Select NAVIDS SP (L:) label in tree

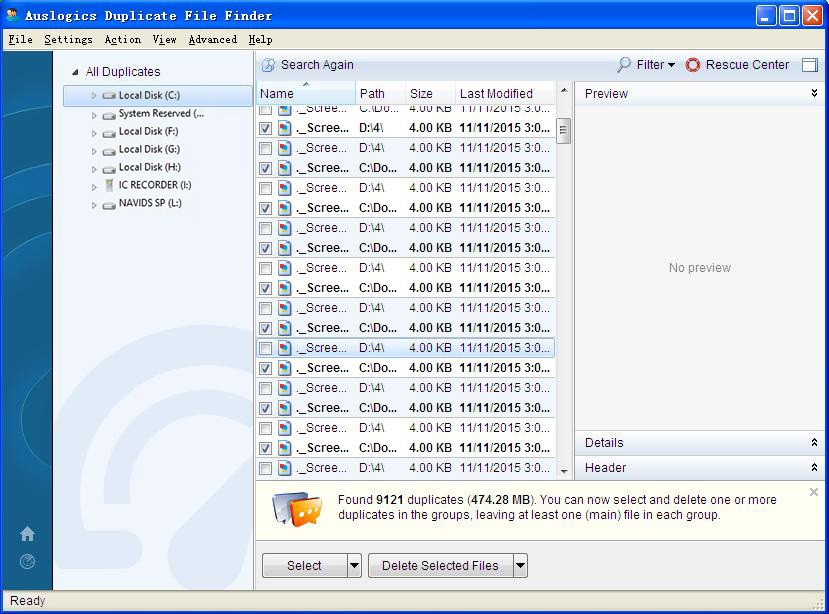click(150, 203)
